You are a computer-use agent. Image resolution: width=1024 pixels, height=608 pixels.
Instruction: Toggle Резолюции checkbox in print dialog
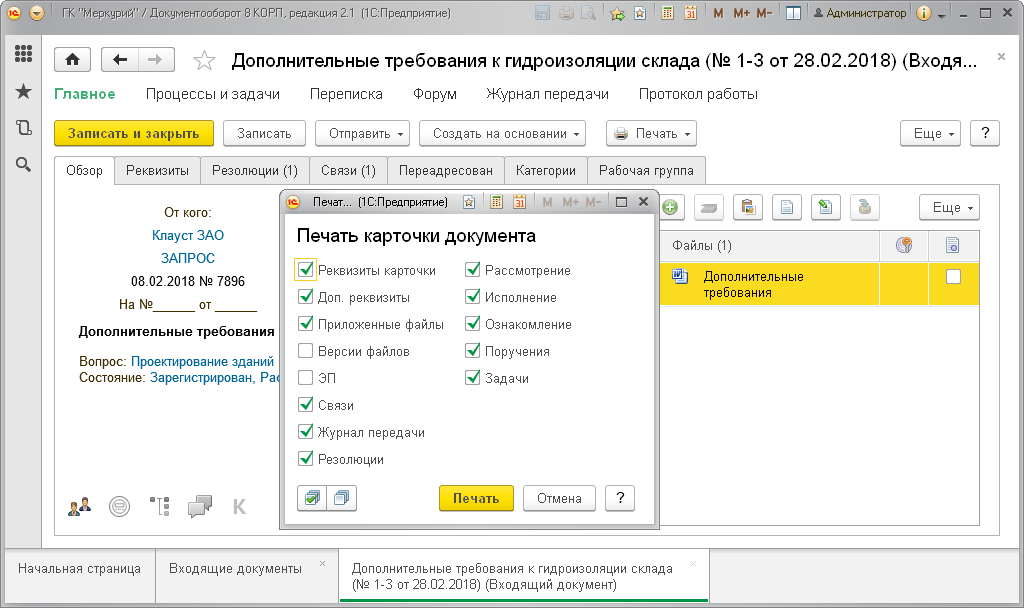click(x=306, y=459)
